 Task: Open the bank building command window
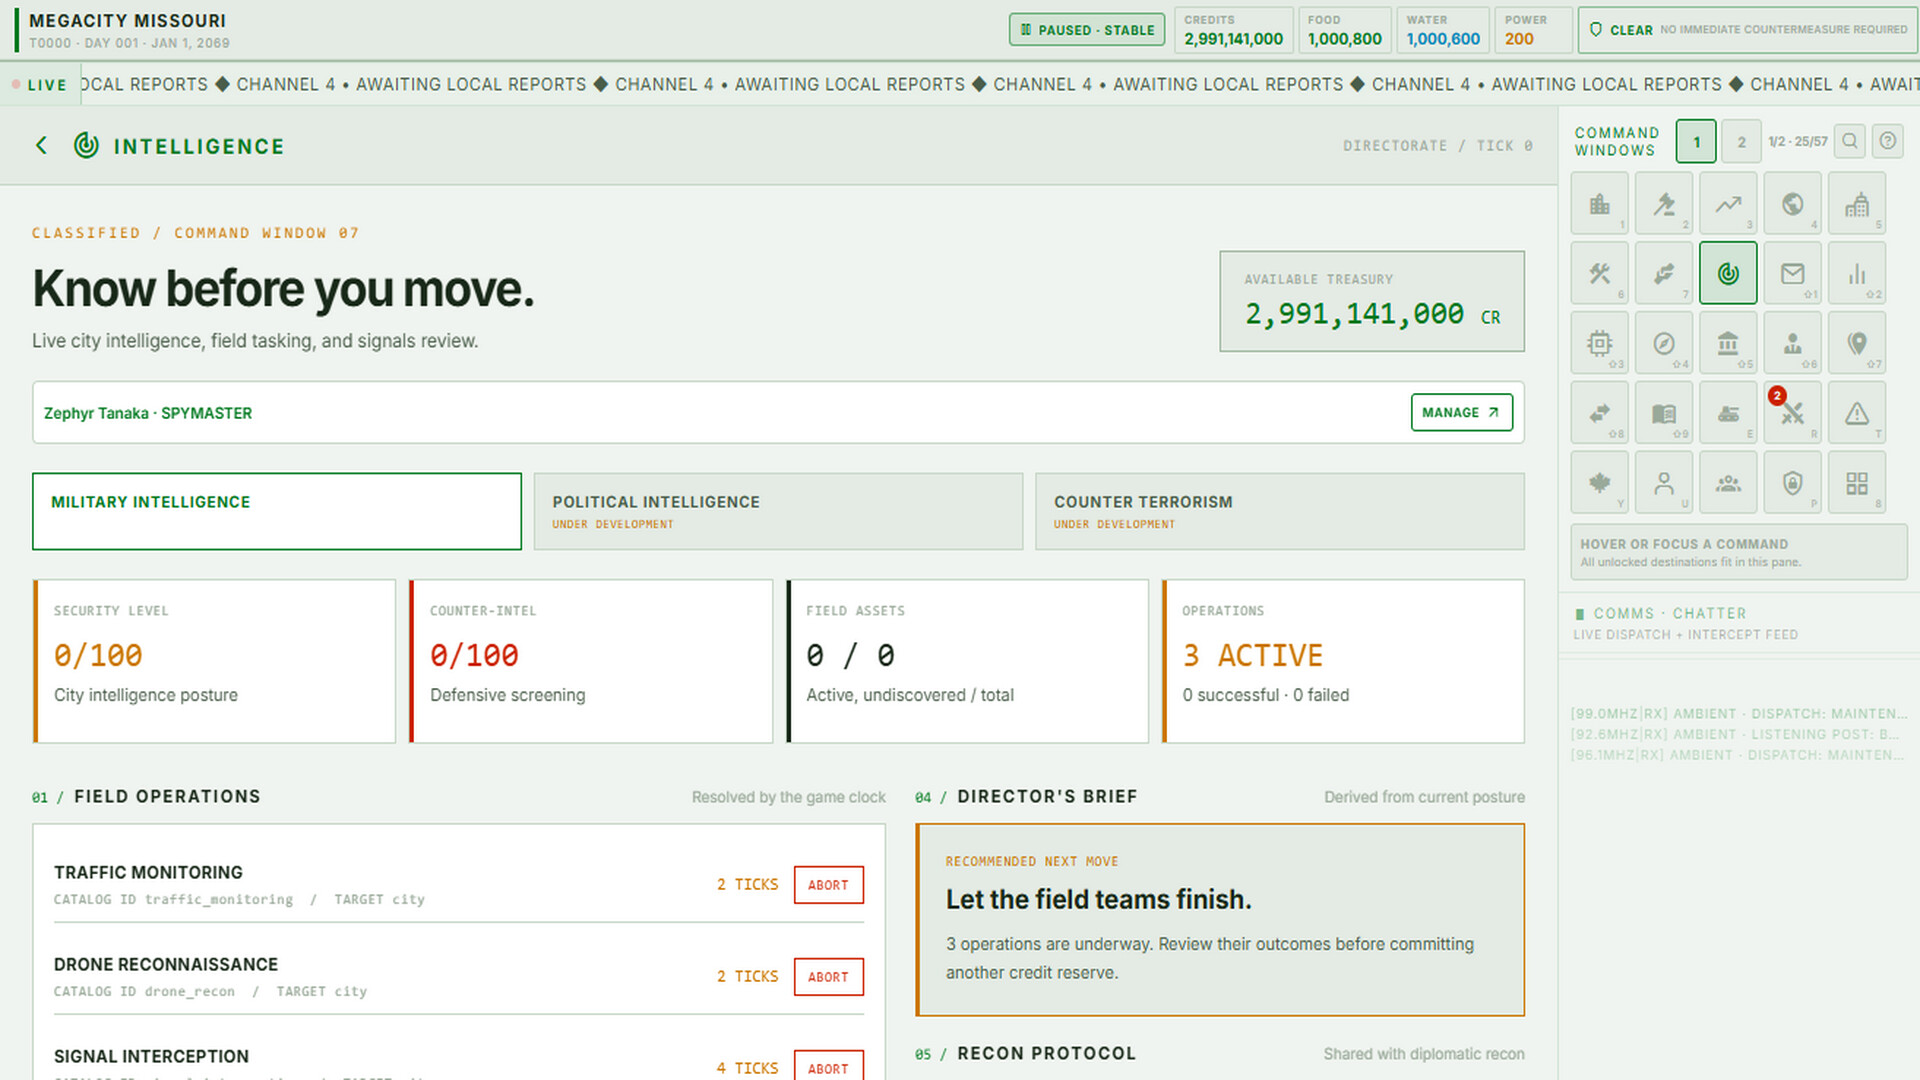(x=1728, y=343)
